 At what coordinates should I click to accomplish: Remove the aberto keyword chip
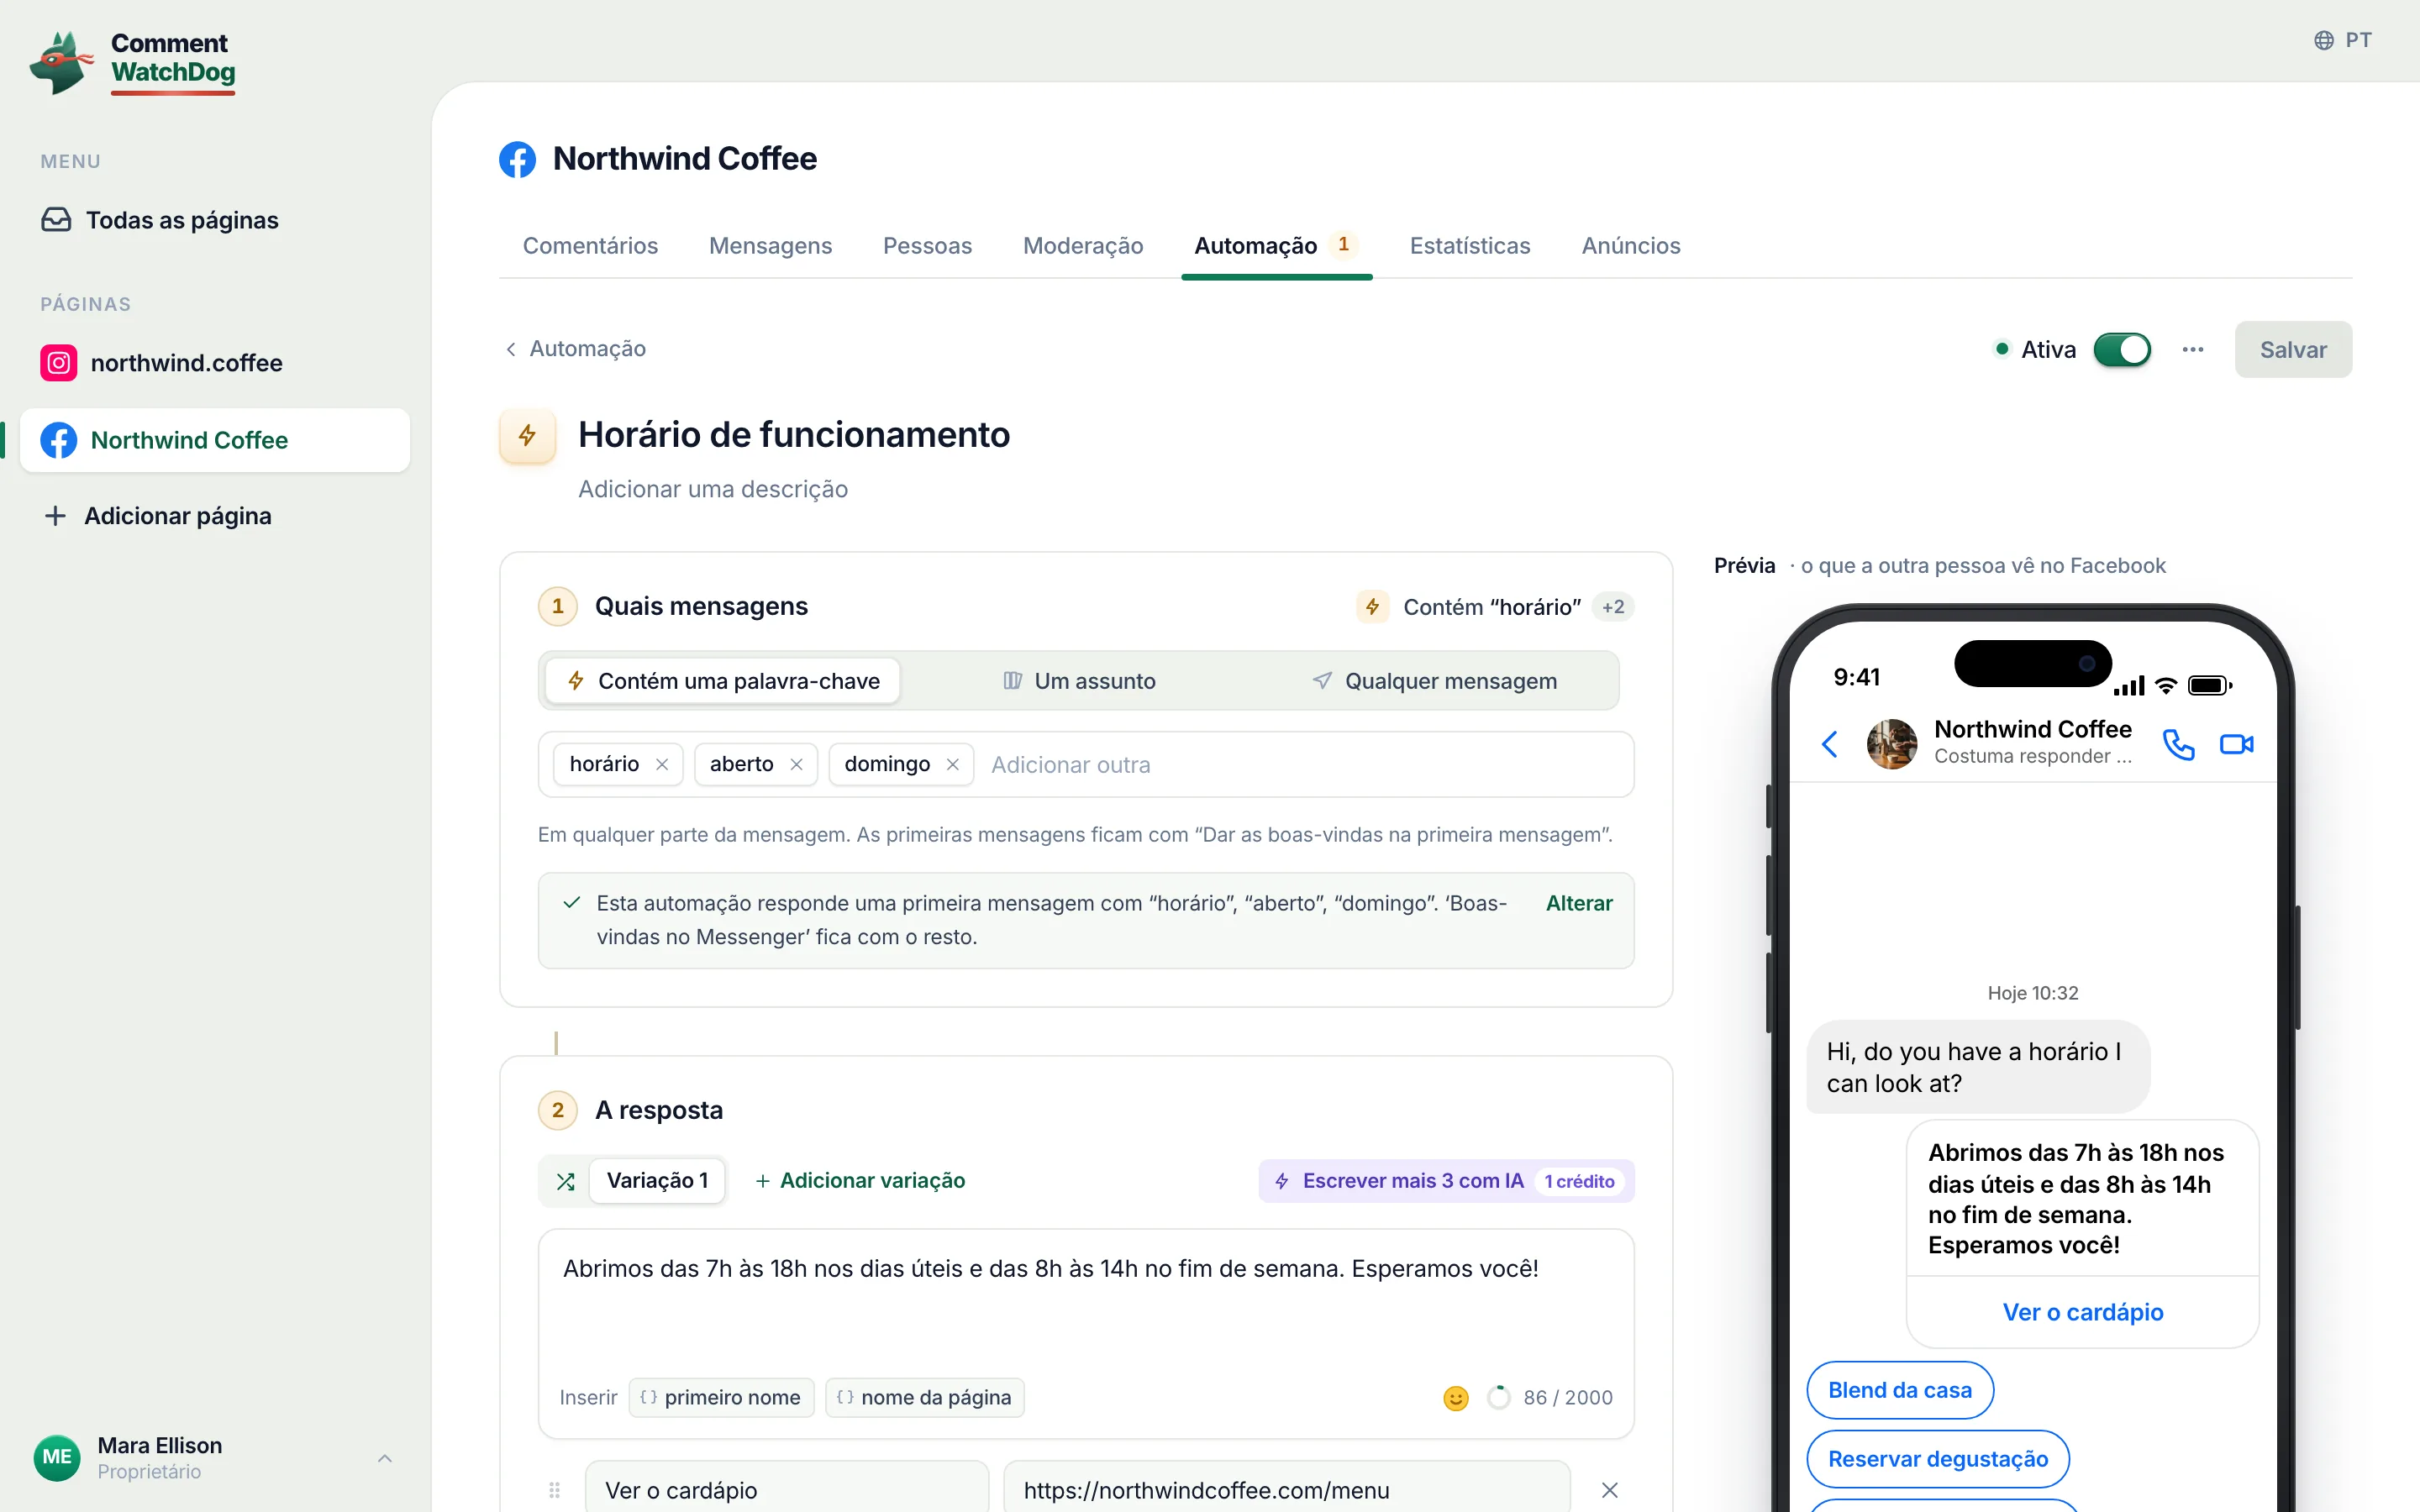tap(796, 765)
